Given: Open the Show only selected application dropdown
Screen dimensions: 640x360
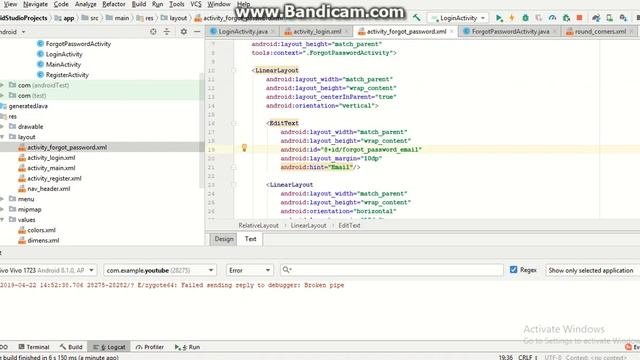Looking at the screenshot, I should (x=592, y=270).
